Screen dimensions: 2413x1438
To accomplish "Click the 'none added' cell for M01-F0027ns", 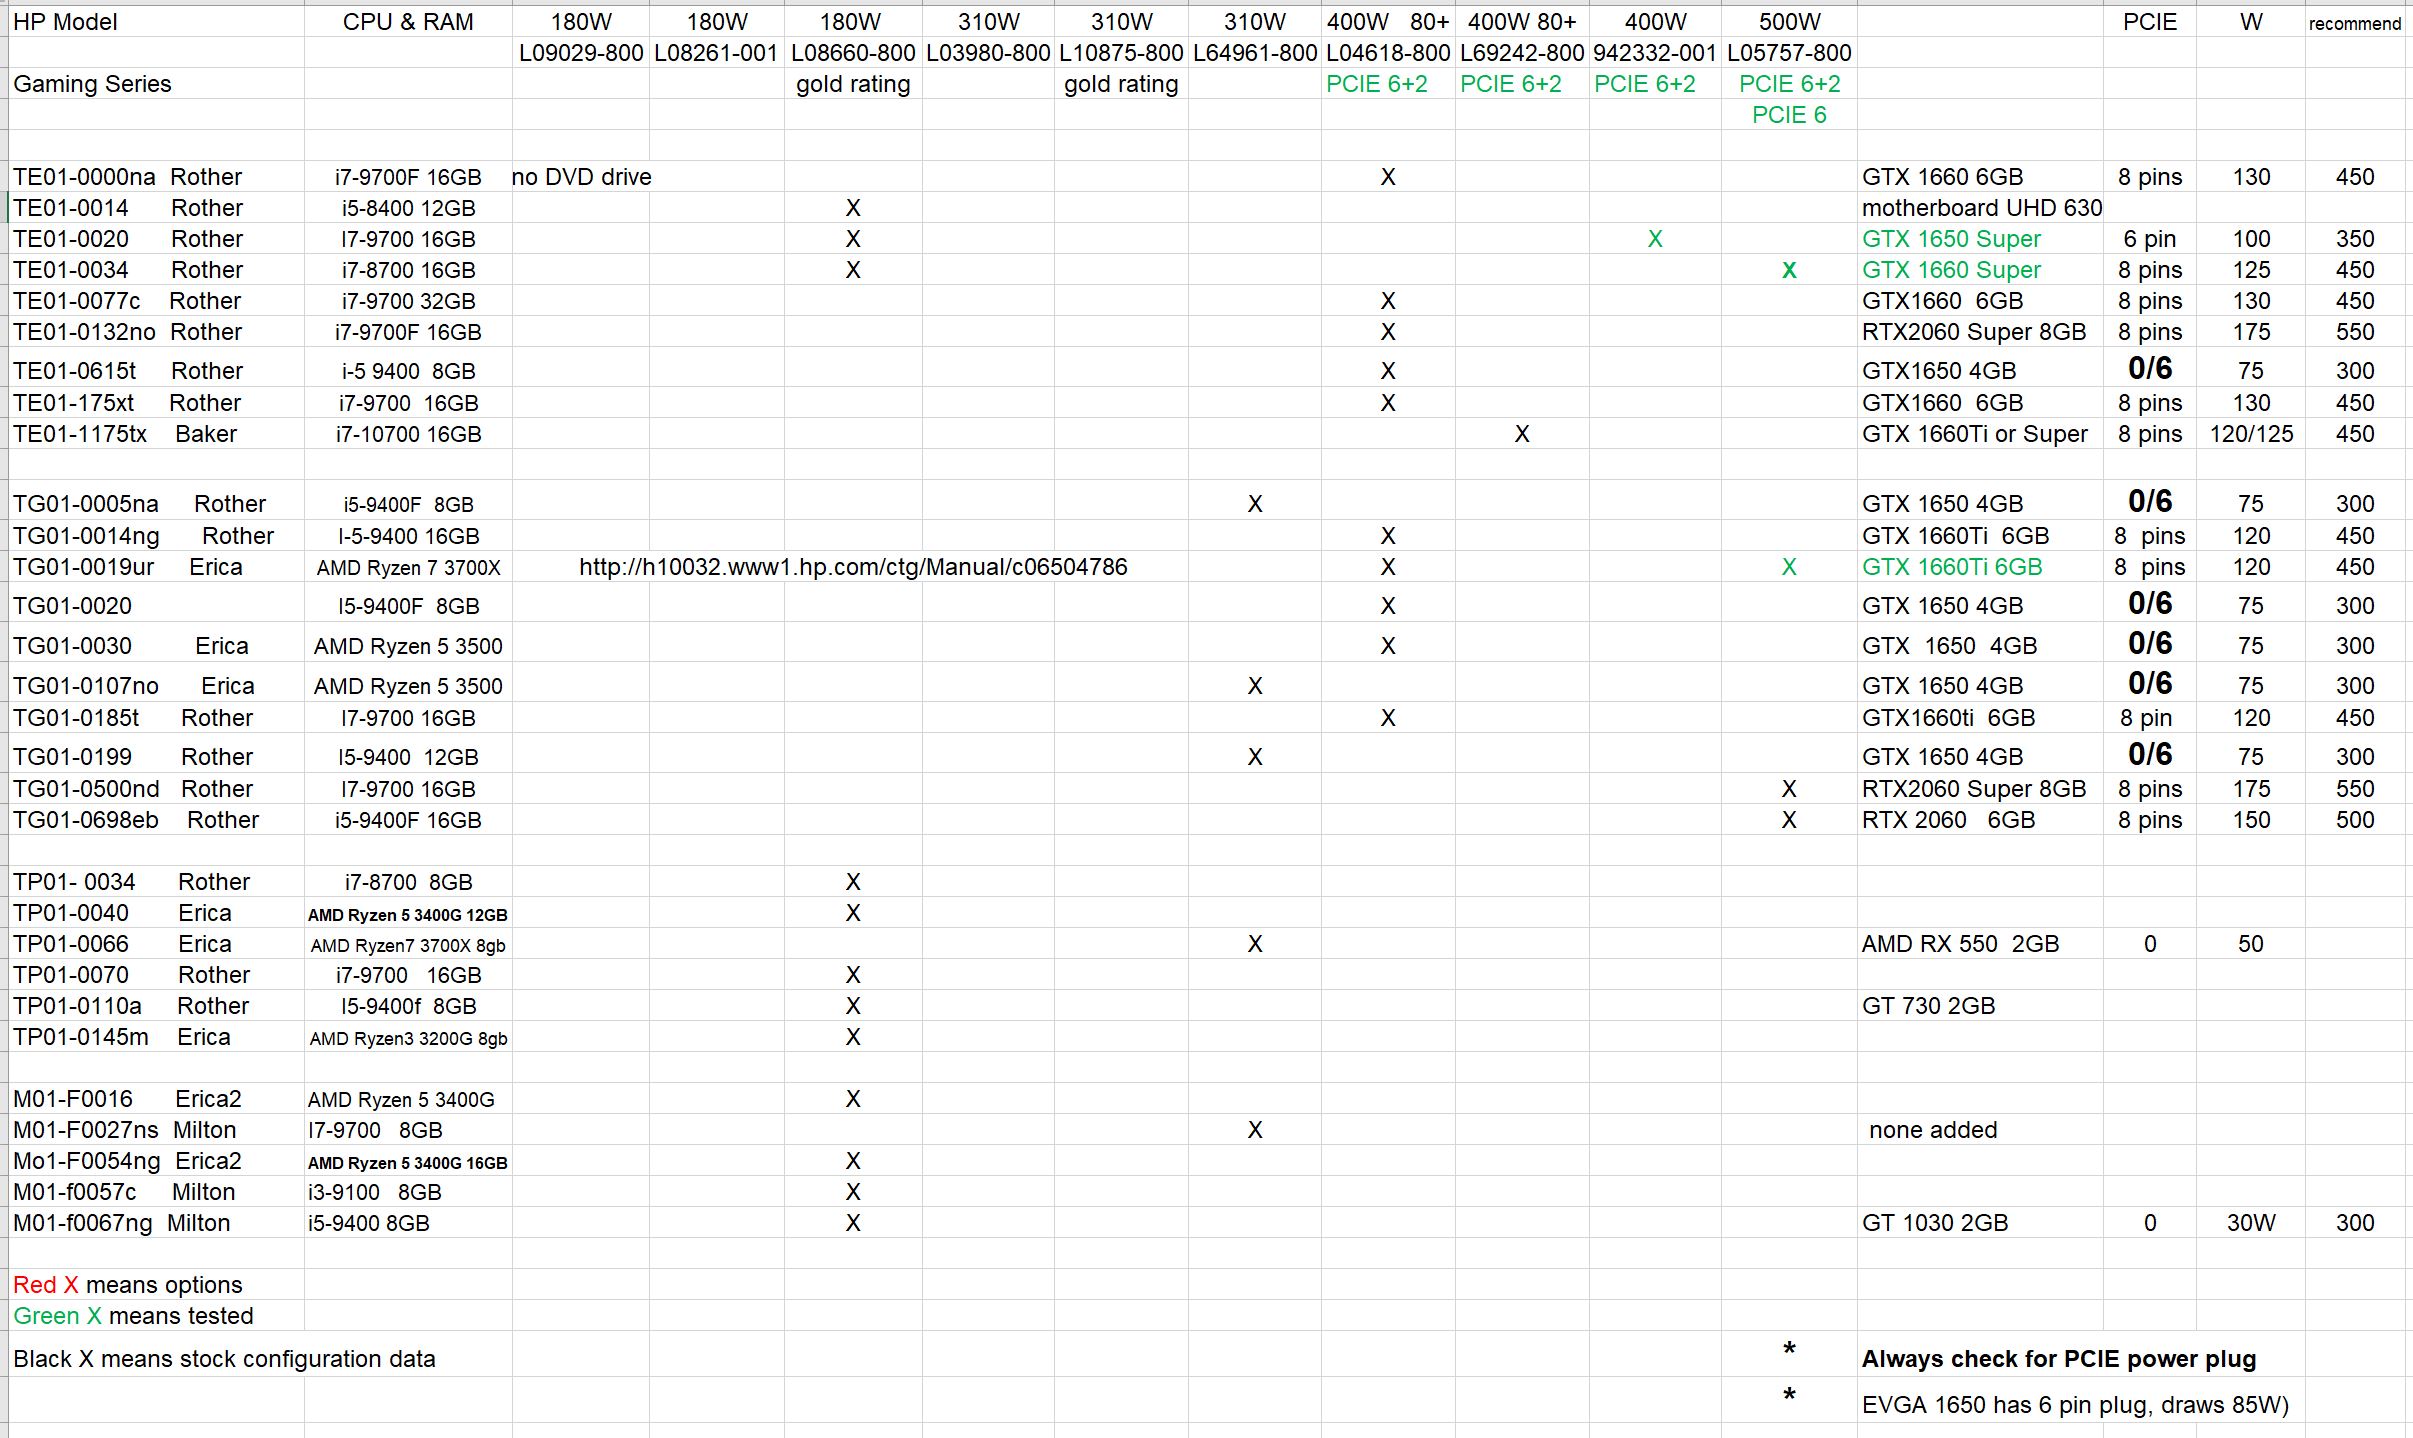I will (1932, 1129).
